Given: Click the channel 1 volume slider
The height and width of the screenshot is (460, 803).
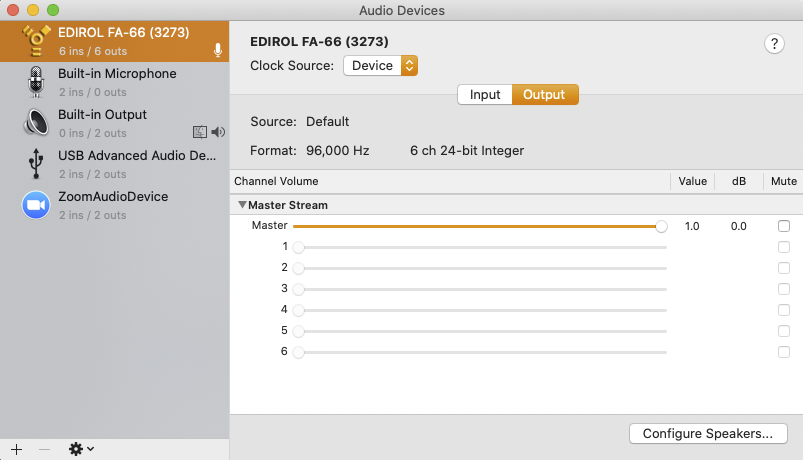Looking at the screenshot, I should pos(479,247).
